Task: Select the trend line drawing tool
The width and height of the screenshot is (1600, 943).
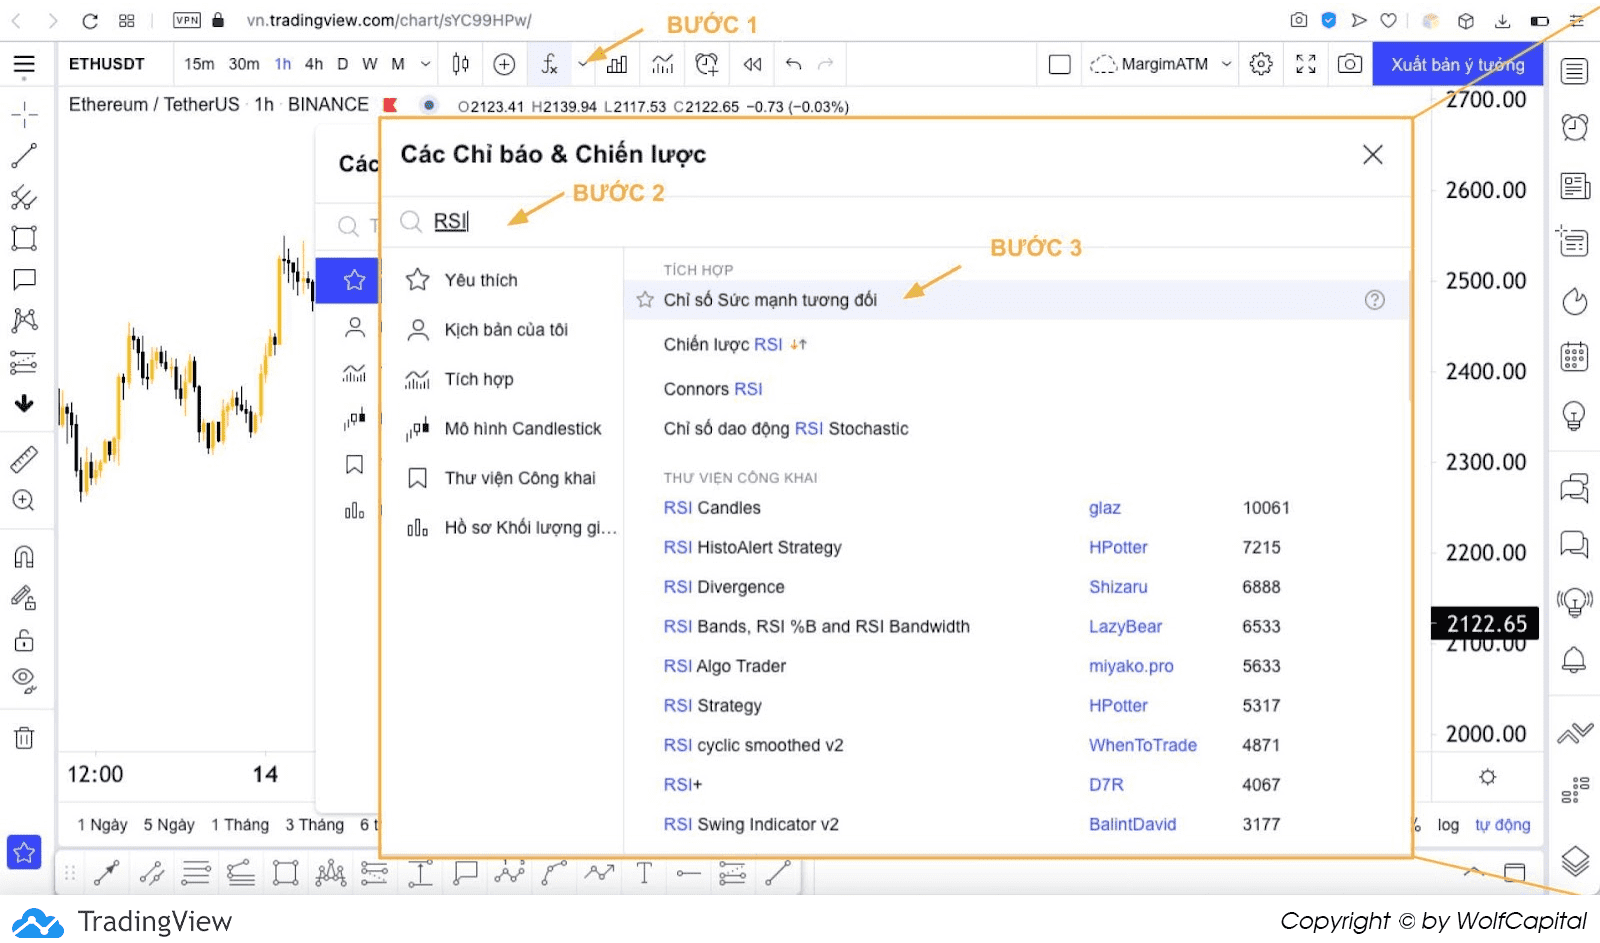Action: [24, 156]
